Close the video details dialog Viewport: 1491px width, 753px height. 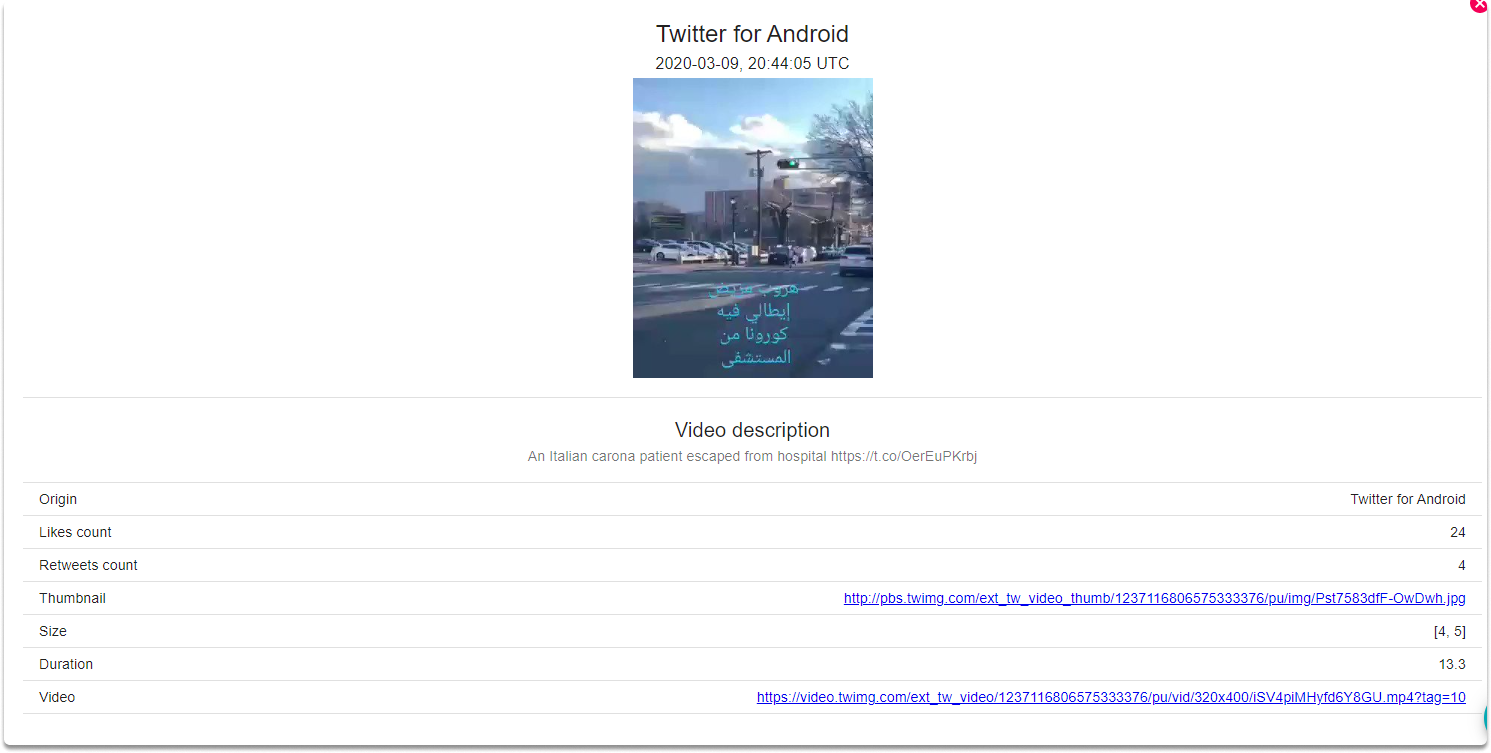(x=1481, y=4)
